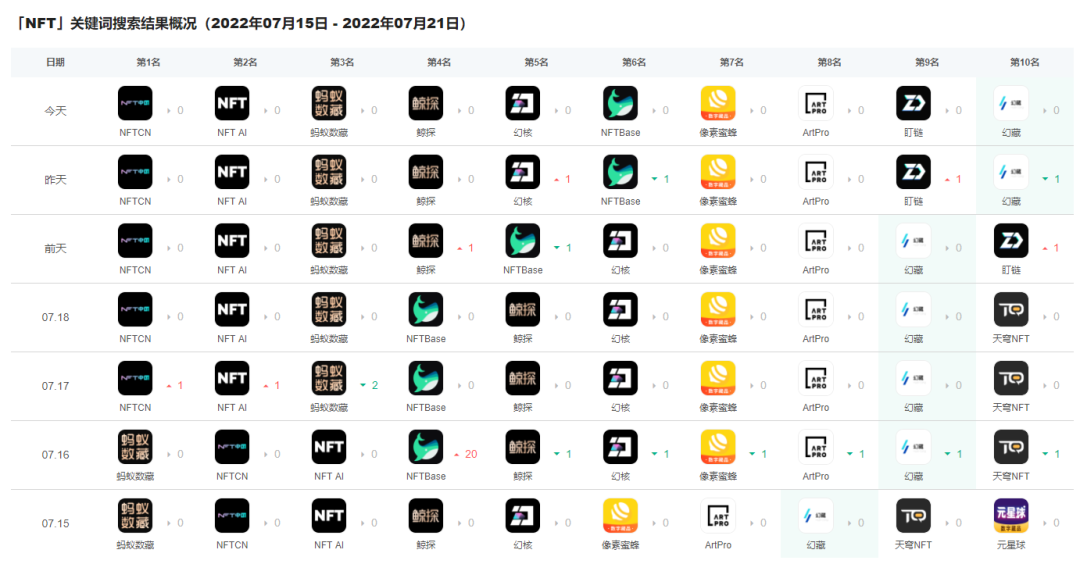Screen dimensions: 1080x564
Task: Click the 日期 column header
Action: pyautogui.click(x=55, y=62)
